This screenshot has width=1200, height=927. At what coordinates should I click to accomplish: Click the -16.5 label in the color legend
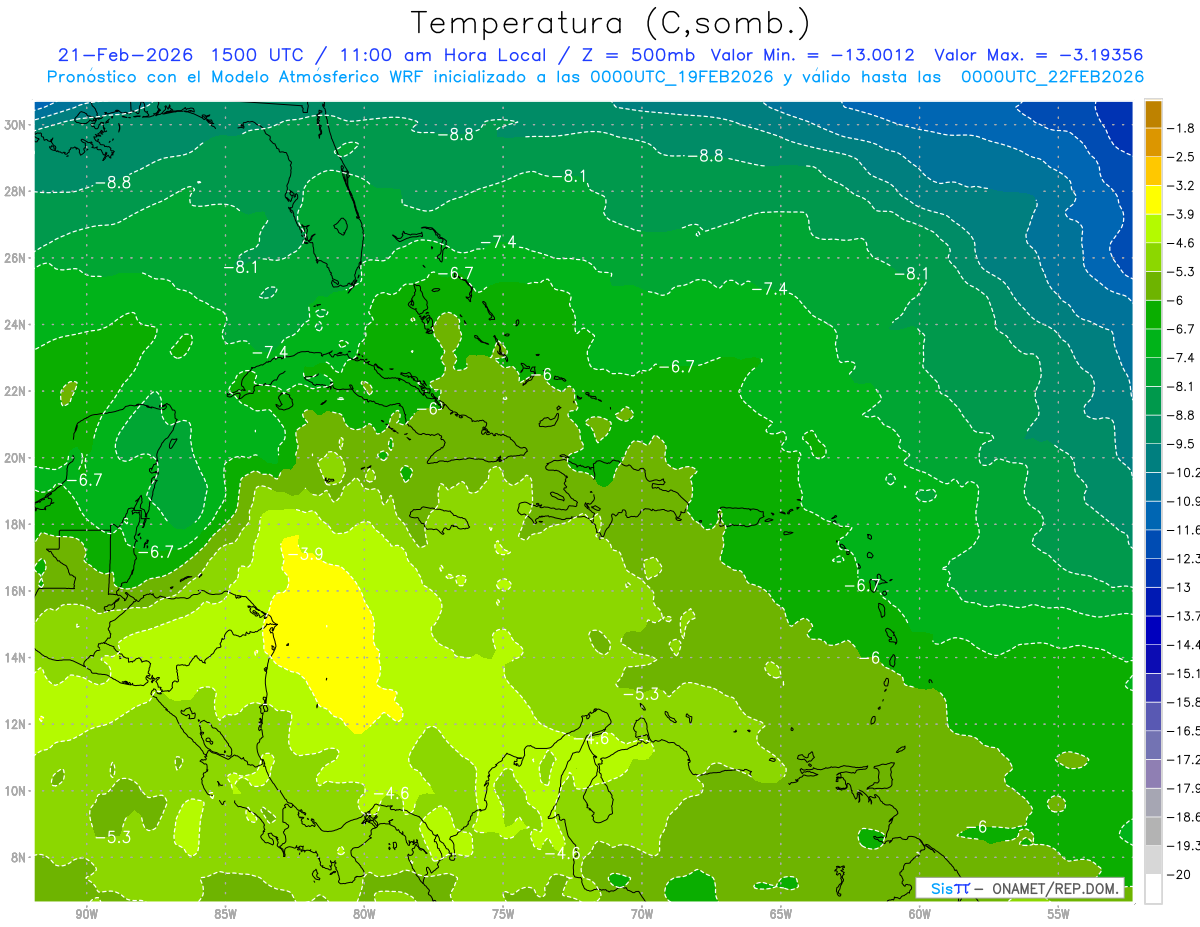[1185, 731]
